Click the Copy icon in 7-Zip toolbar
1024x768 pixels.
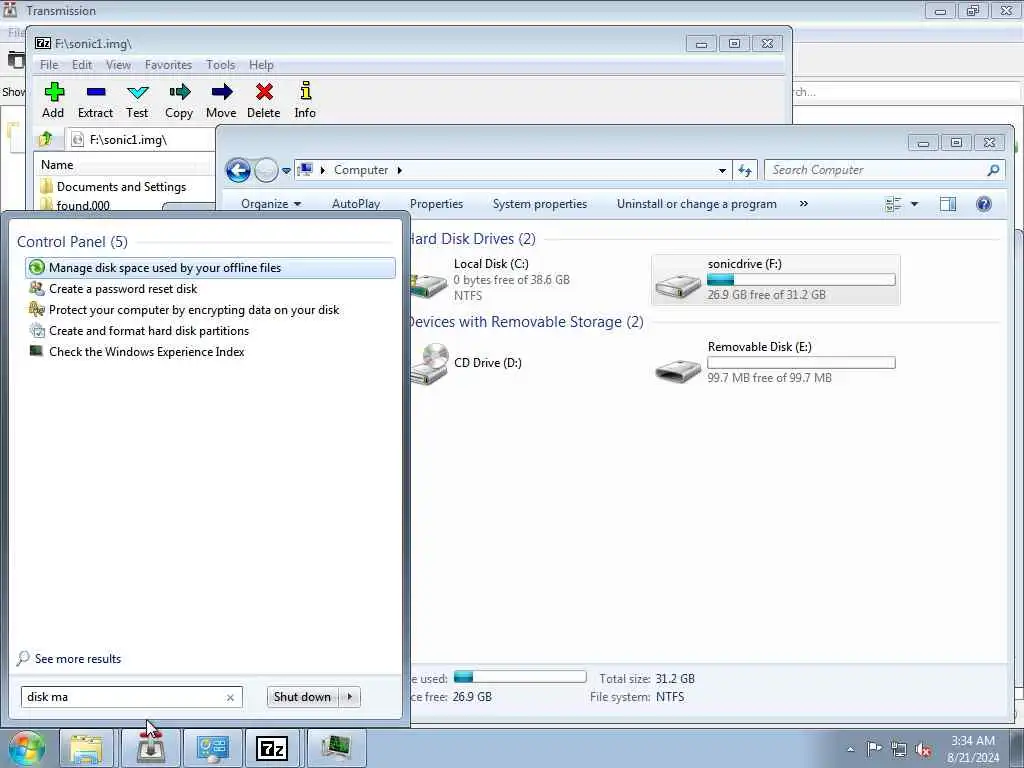point(179,92)
